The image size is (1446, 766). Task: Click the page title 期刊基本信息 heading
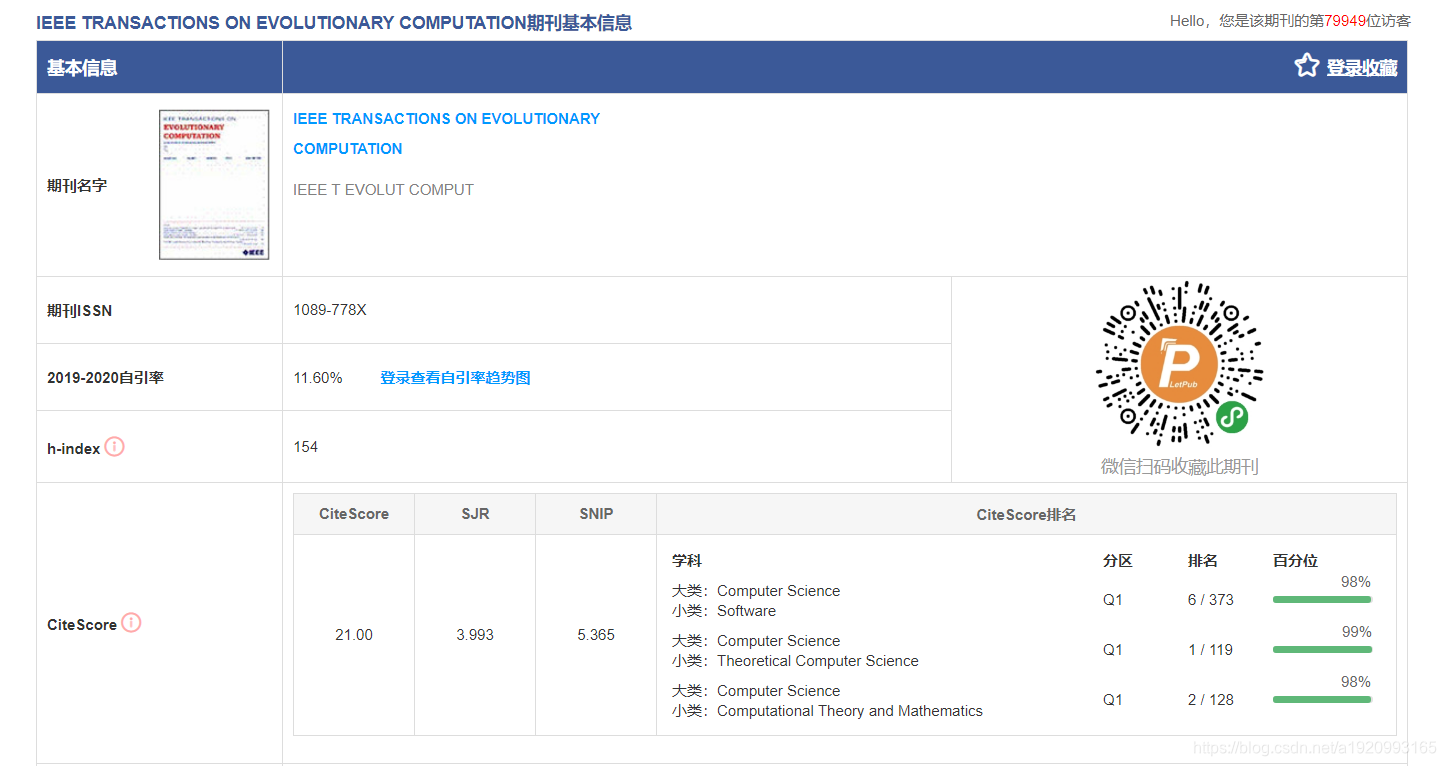[x=334, y=22]
